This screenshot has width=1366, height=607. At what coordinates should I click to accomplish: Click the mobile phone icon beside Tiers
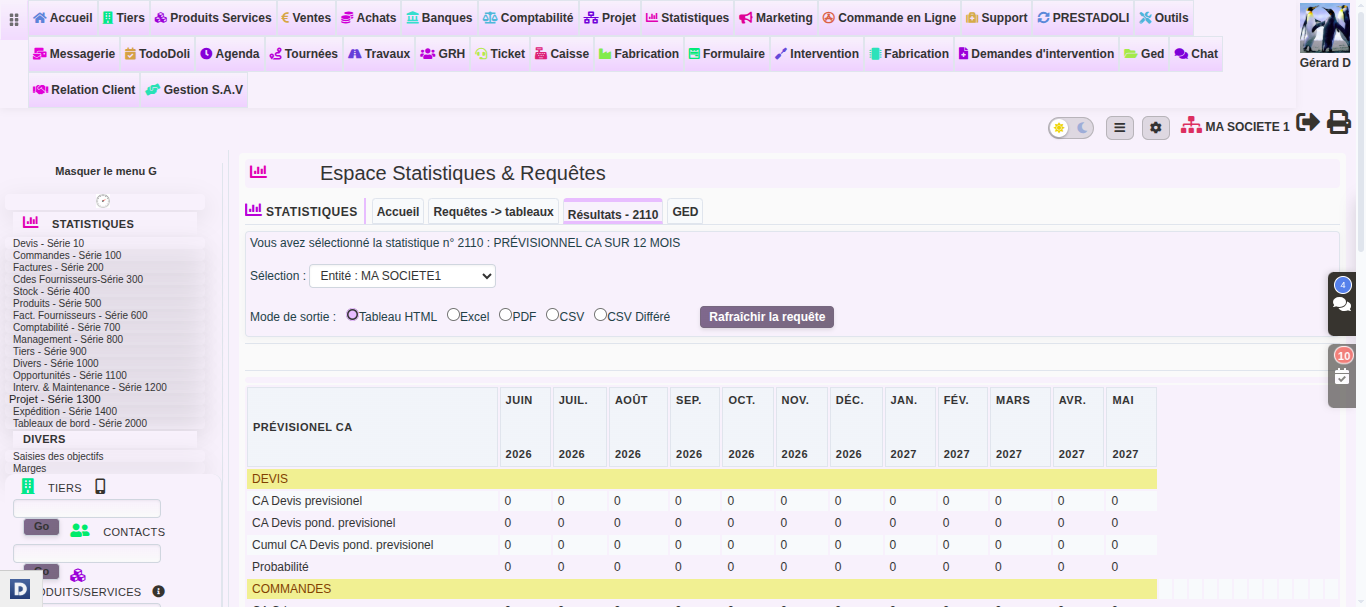click(100, 487)
